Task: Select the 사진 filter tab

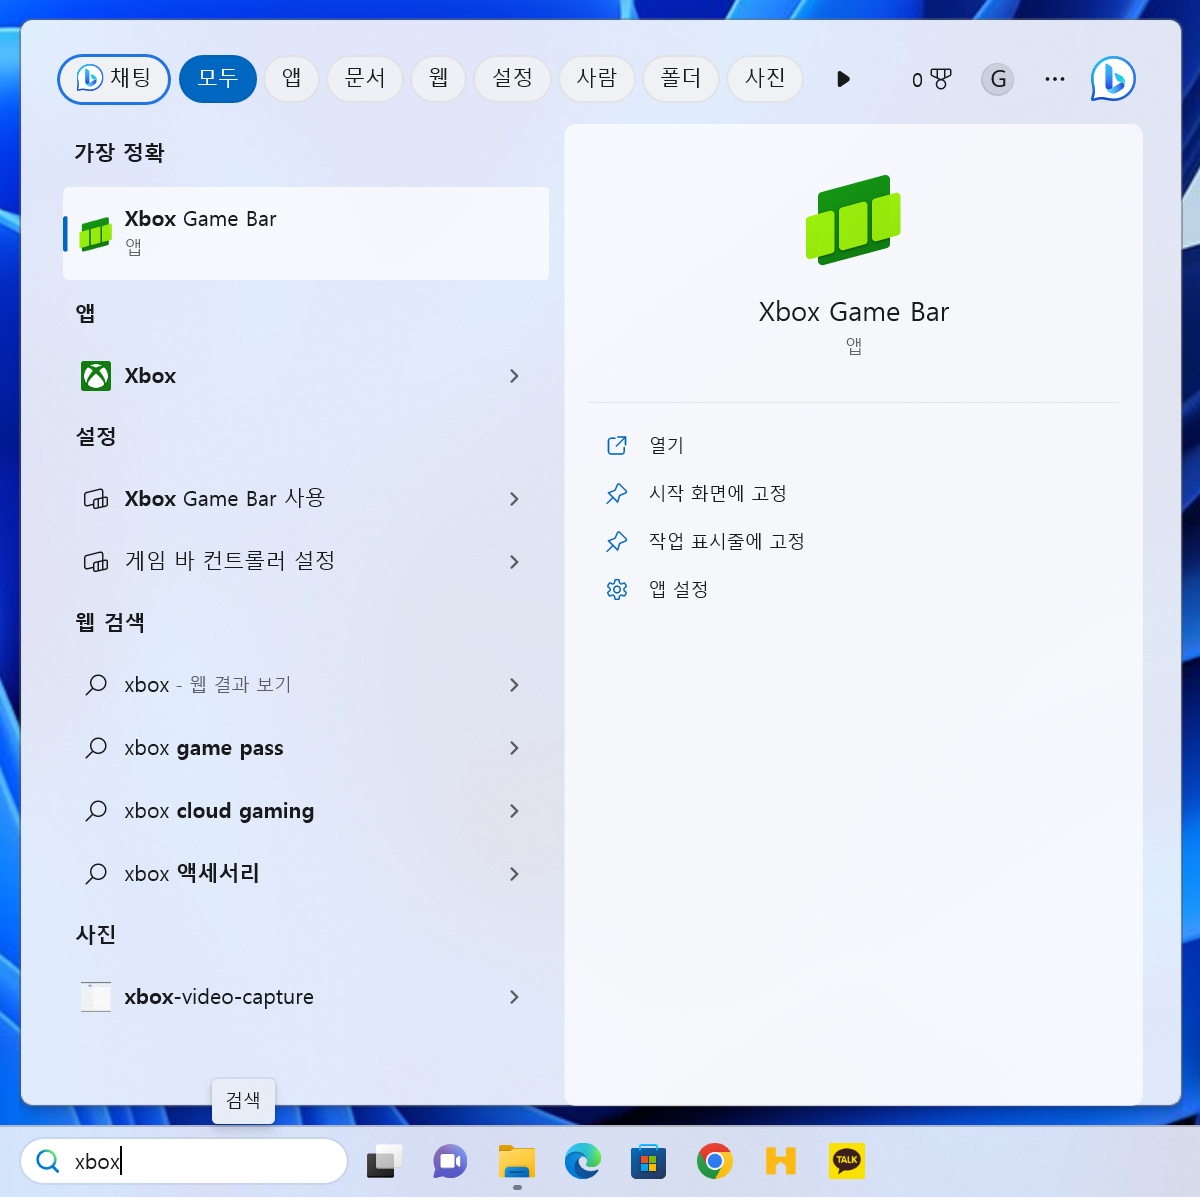Action: [x=765, y=79]
